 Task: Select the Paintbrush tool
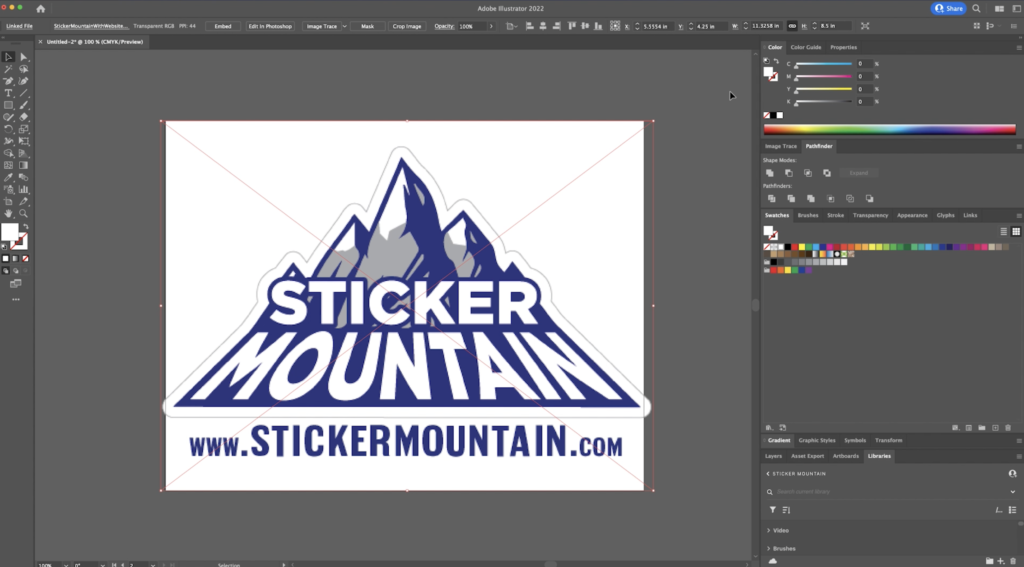pos(24,105)
